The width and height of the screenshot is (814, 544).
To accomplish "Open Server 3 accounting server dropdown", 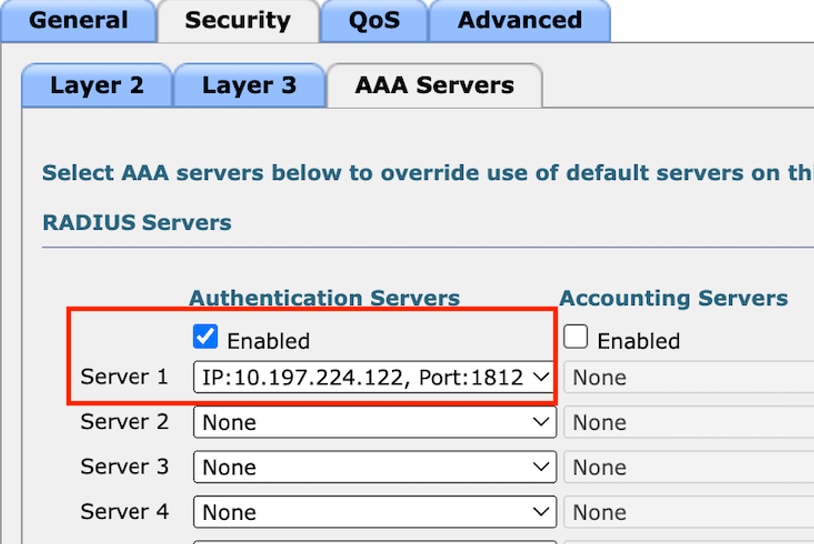I will pyautogui.click(x=689, y=467).
